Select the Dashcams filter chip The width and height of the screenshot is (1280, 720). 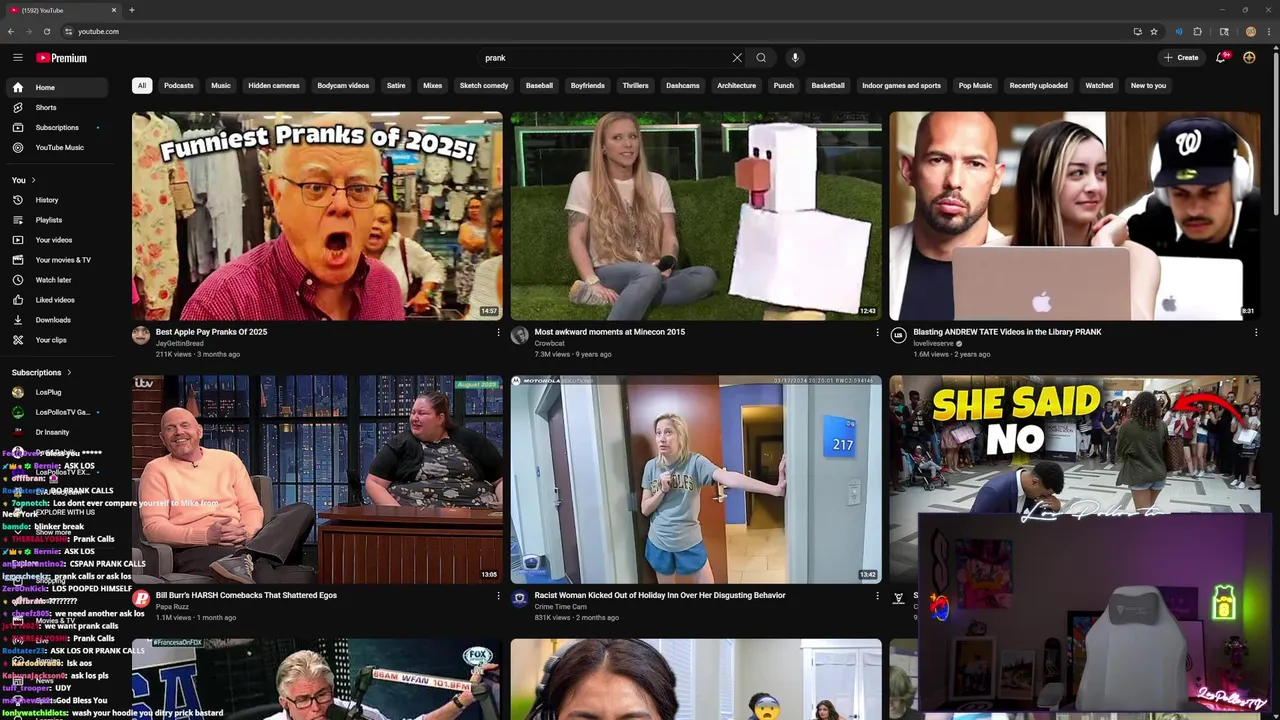683,85
